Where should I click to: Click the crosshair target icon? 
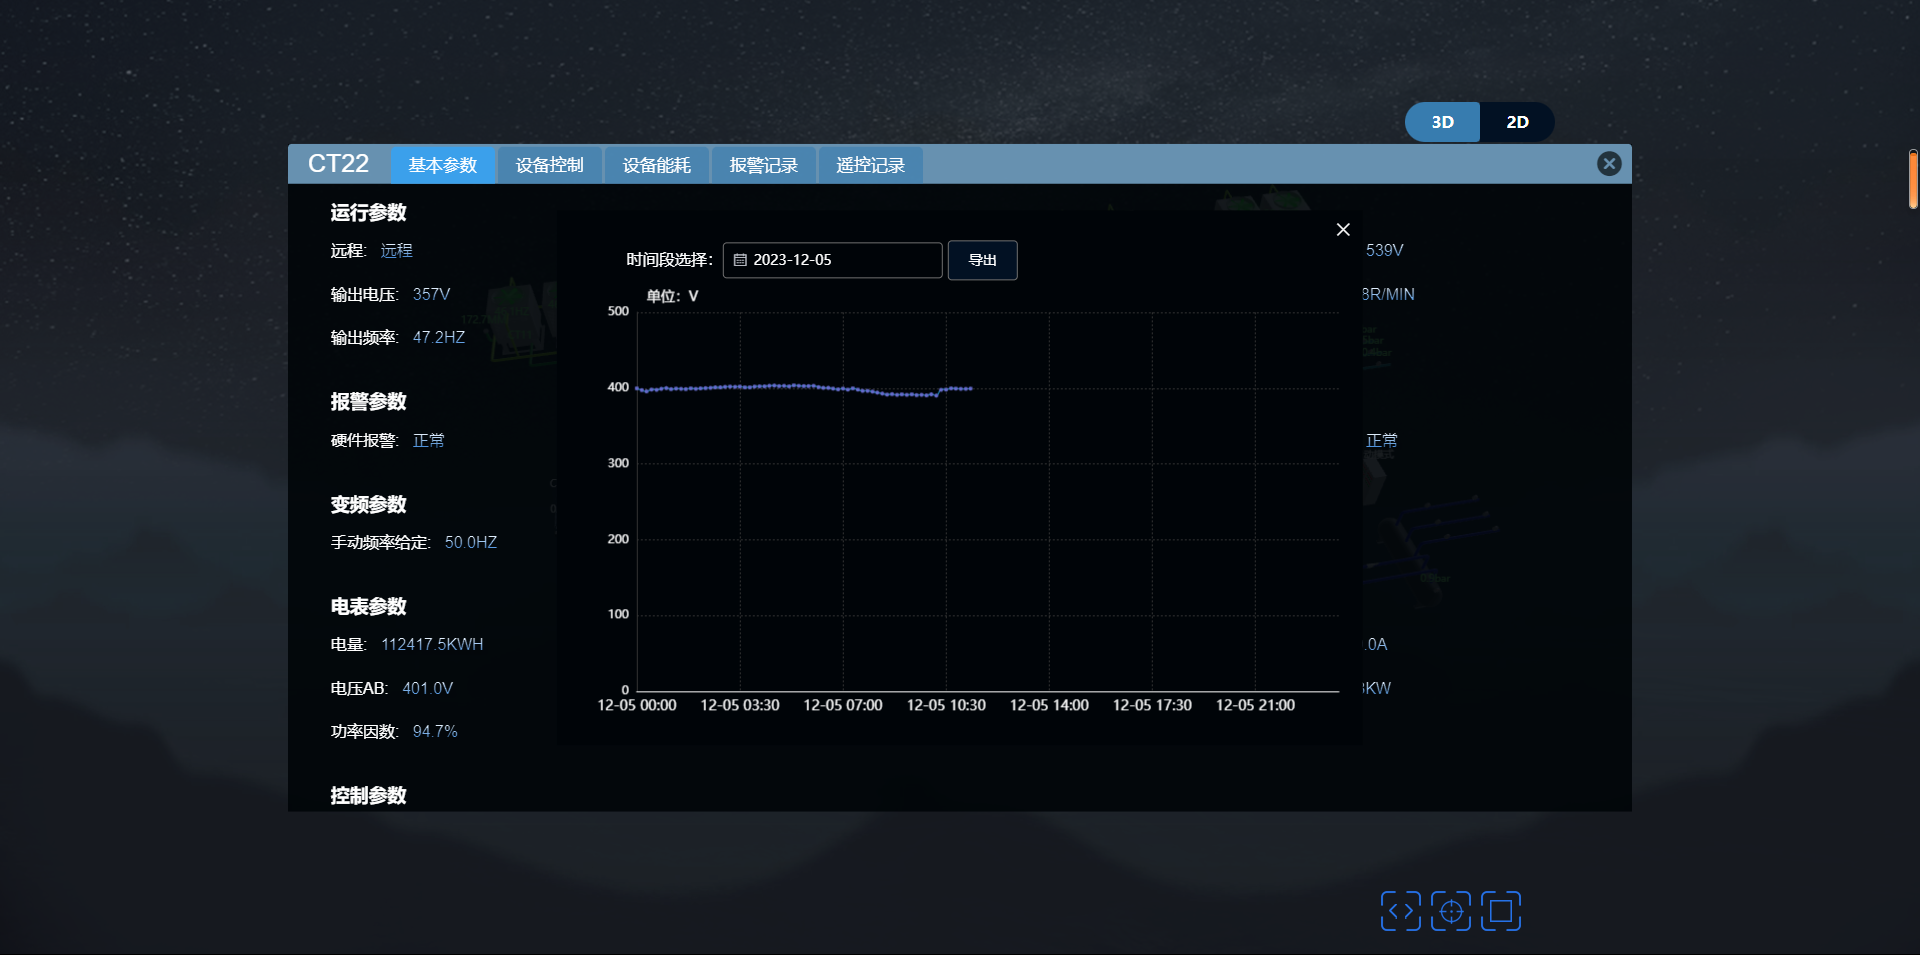pos(1450,911)
